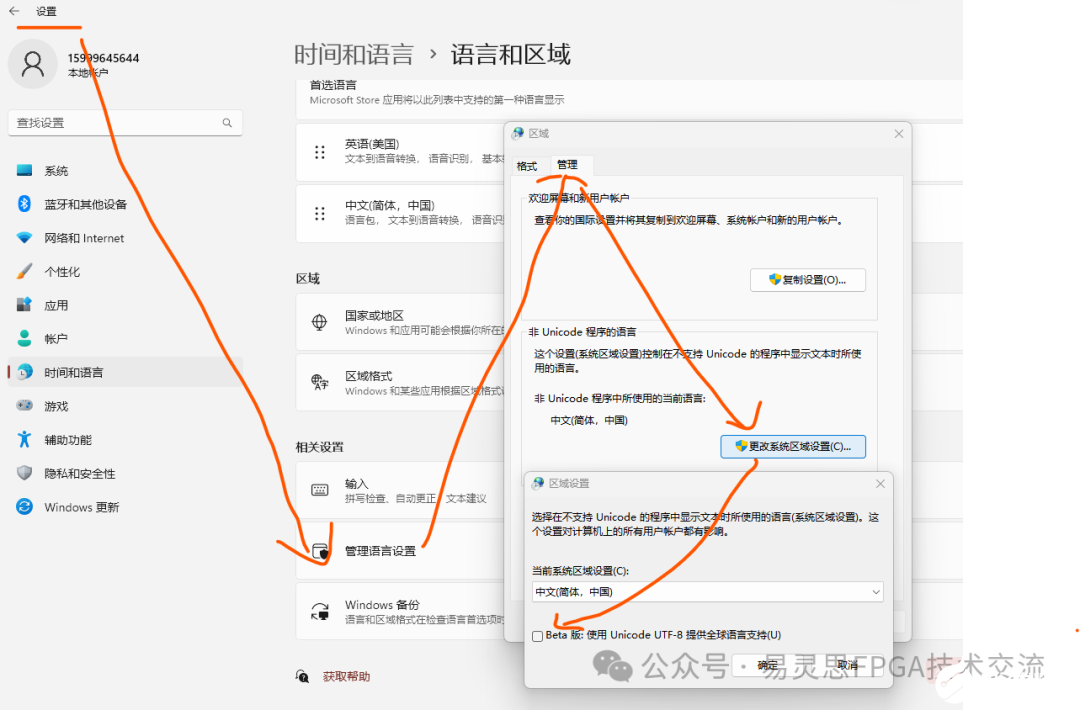
Task: Switch to the 格式 tab
Action: click(x=526, y=166)
